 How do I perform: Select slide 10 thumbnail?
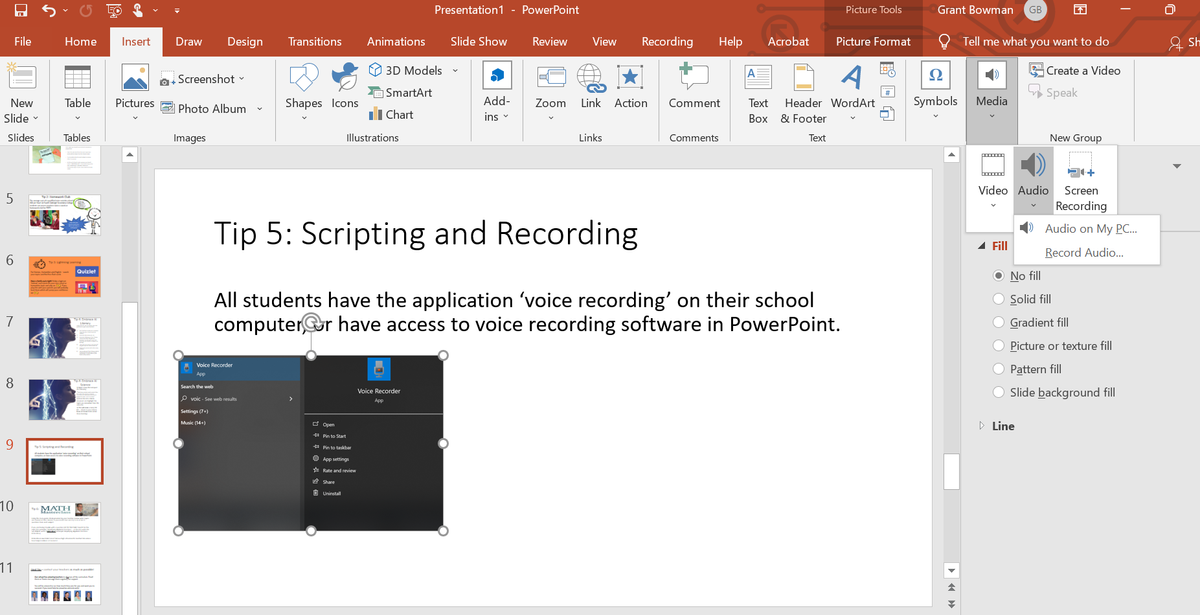point(65,524)
